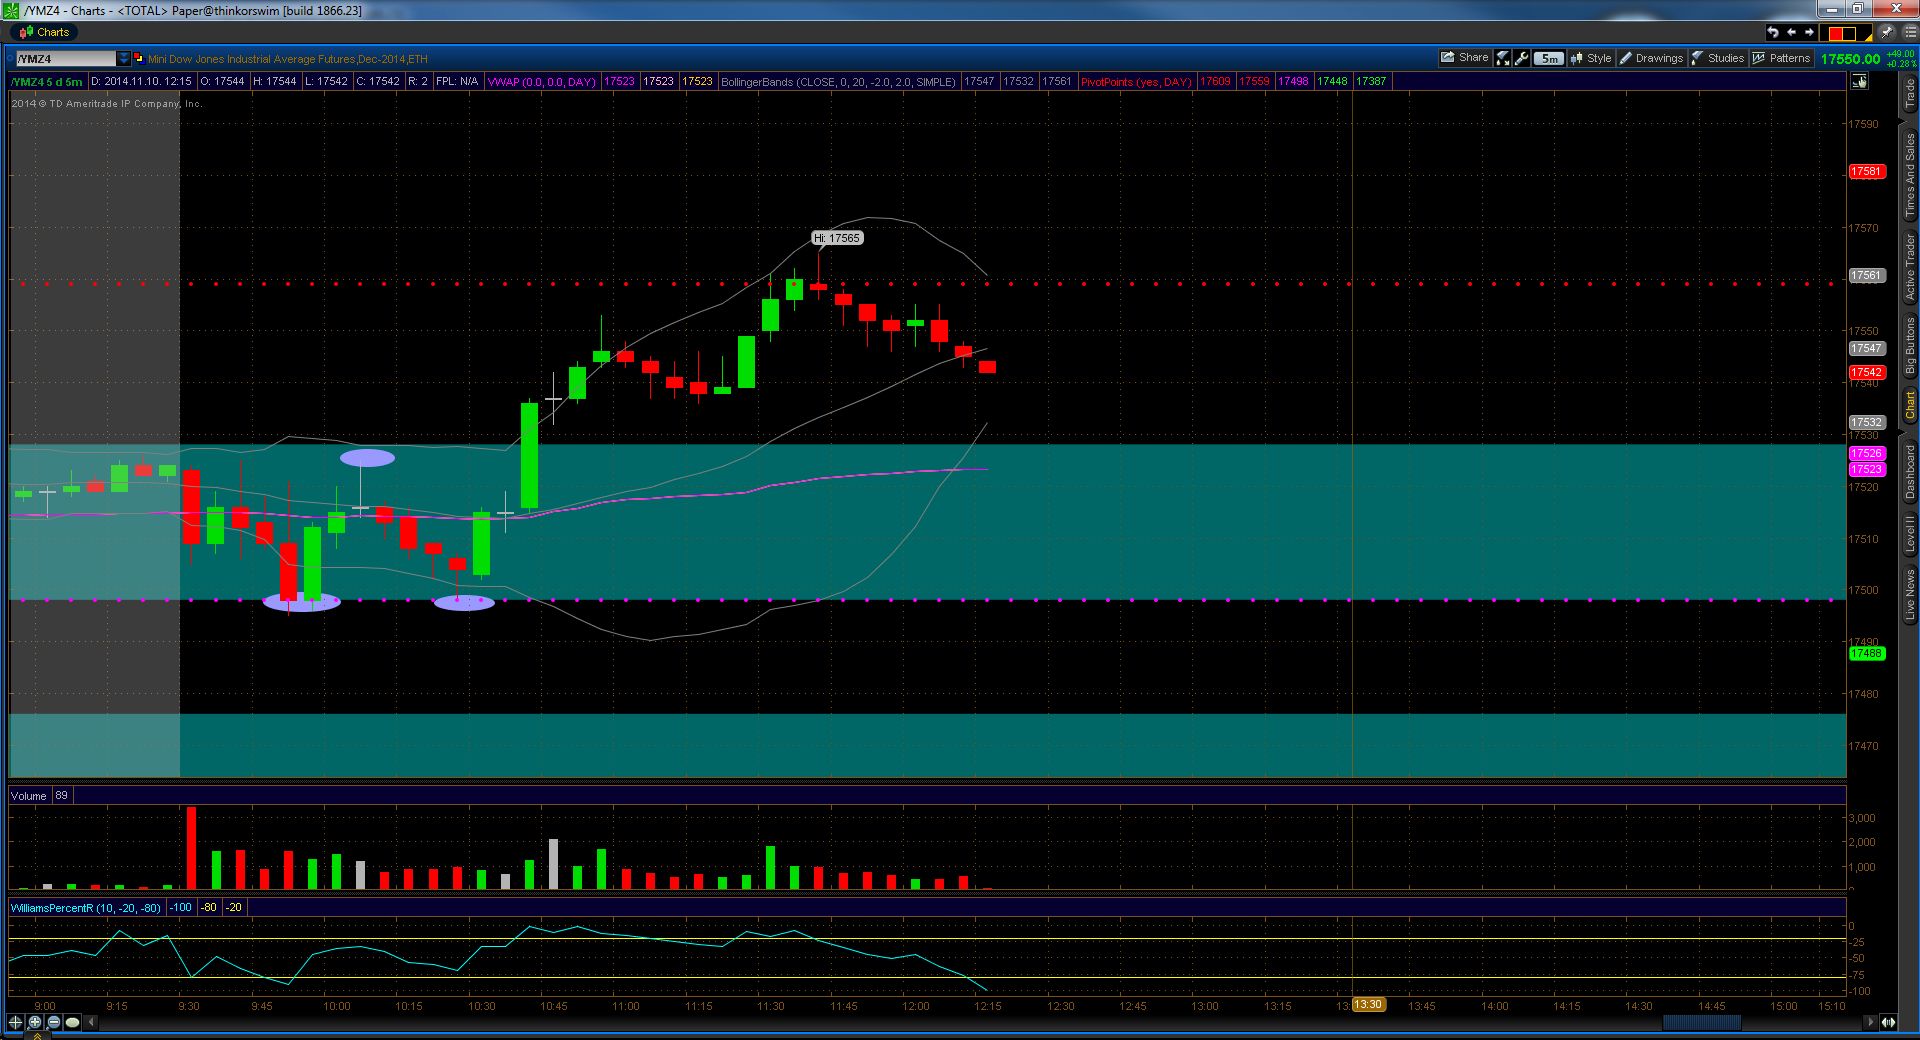Image resolution: width=1920 pixels, height=1040 pixels.
Task: Click the 17488 green price label
Action: (x=1866, y=653)
